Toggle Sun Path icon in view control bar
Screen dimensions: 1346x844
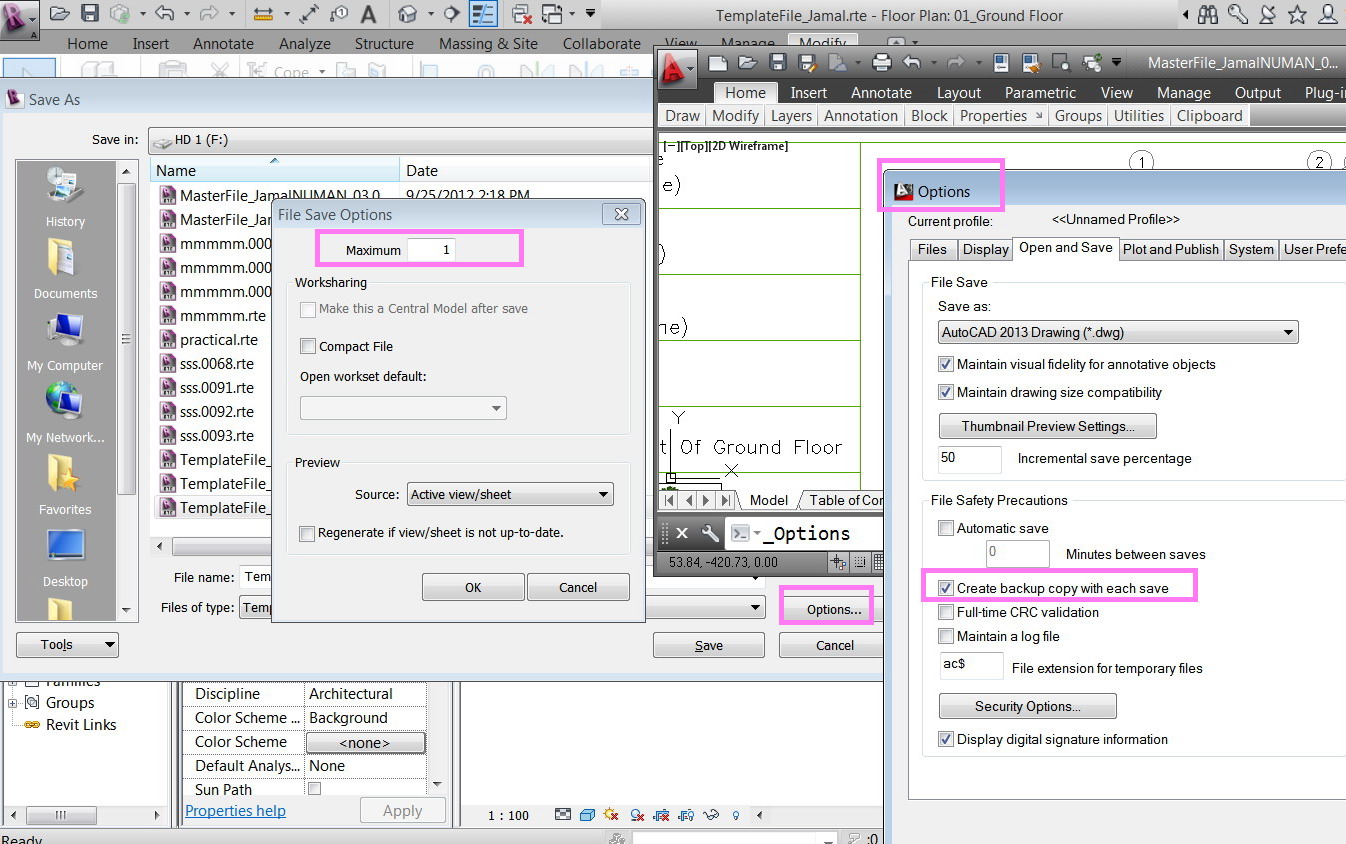click(x=611, y=815)
